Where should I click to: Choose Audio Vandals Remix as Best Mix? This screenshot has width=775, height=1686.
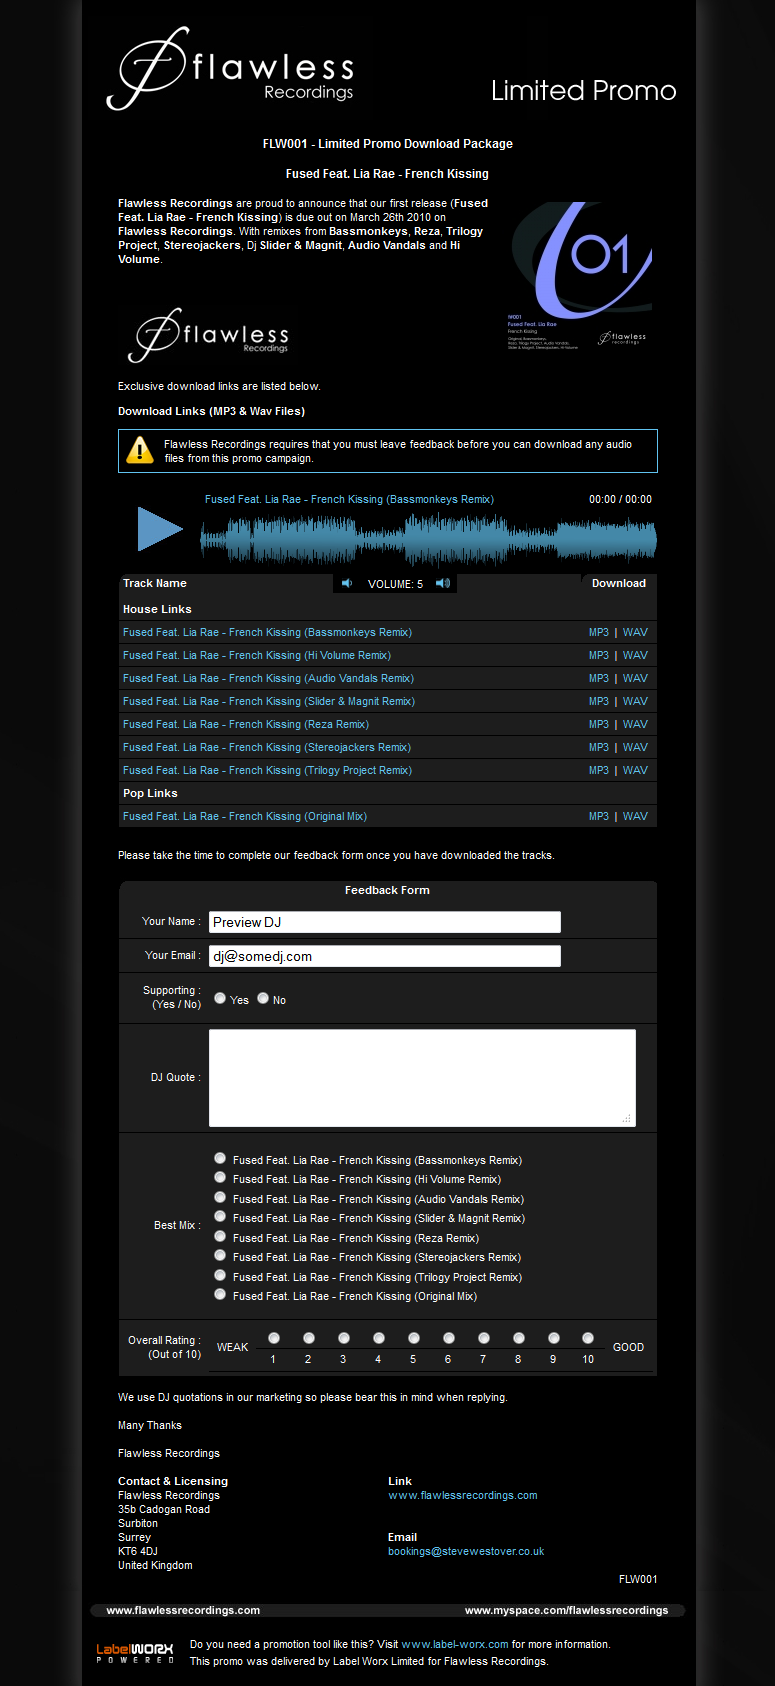(x=220, y=1197)
